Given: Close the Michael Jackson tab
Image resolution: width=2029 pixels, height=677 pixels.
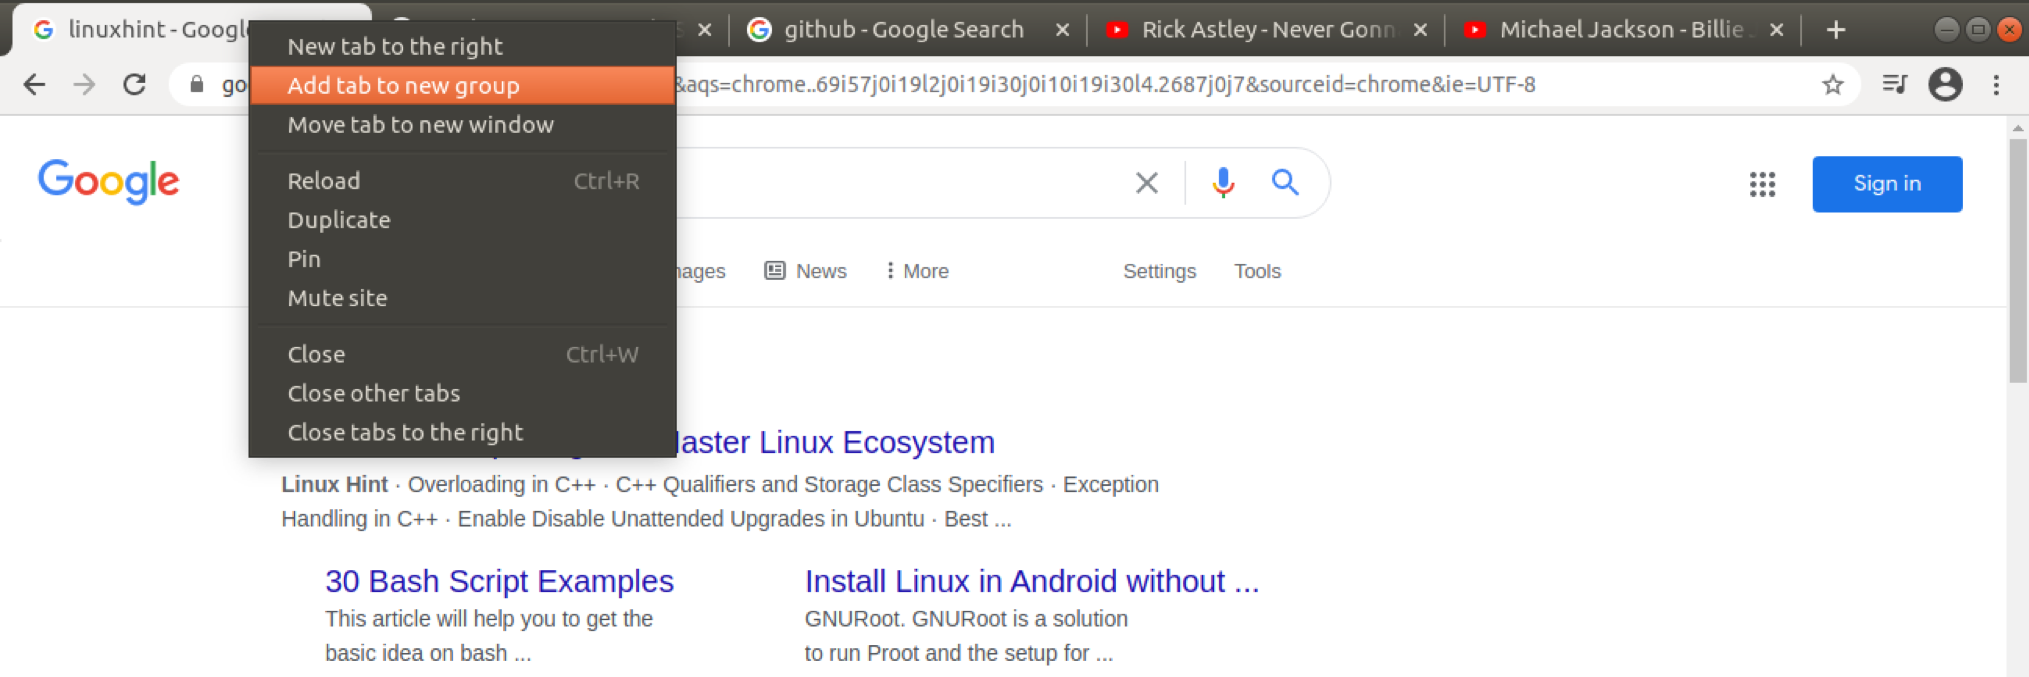Looking at the screenshot, I should point(1776,30).
